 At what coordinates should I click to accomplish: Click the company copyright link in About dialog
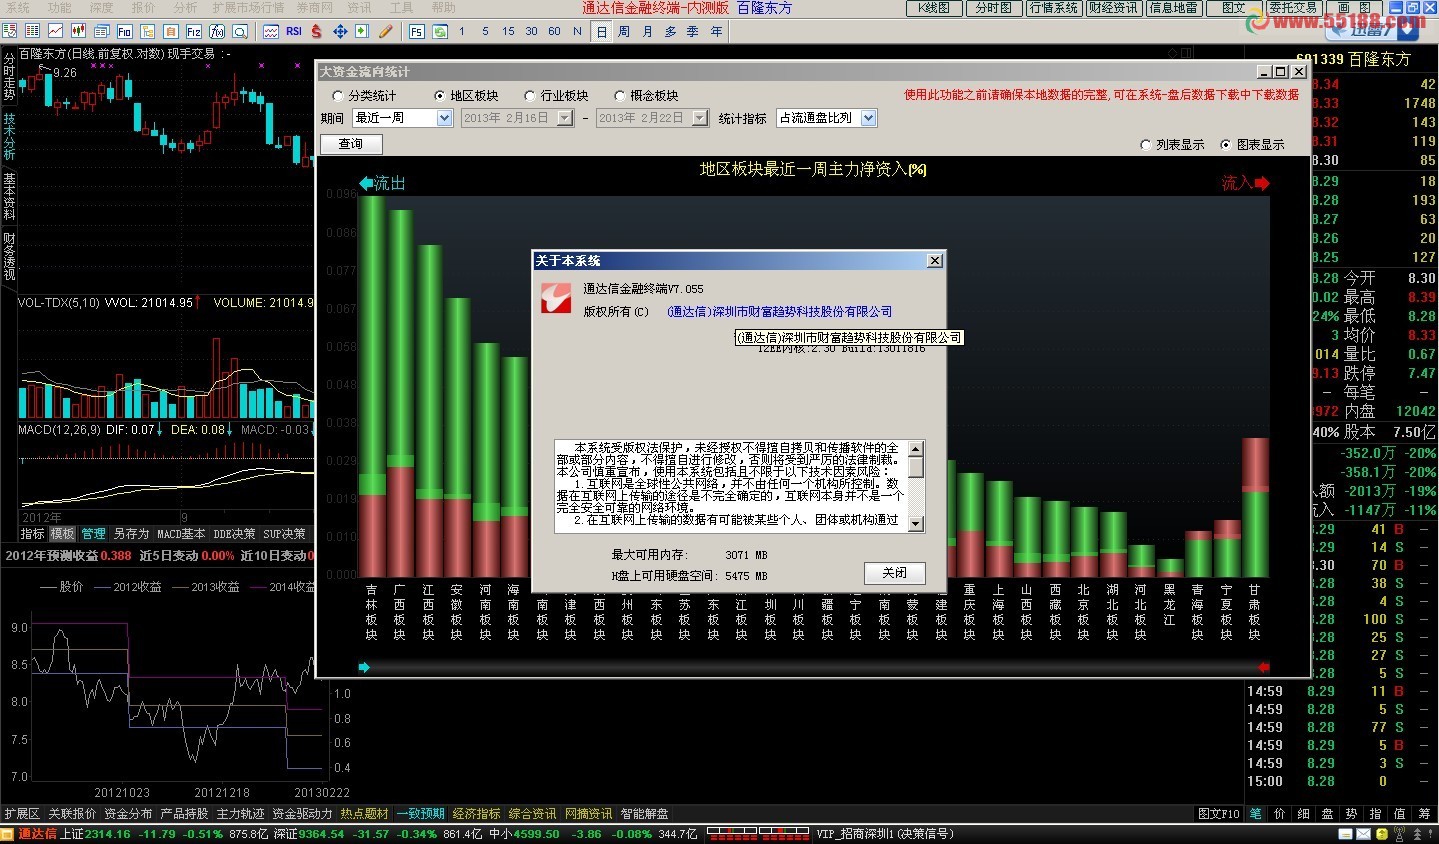click(779, 312)
